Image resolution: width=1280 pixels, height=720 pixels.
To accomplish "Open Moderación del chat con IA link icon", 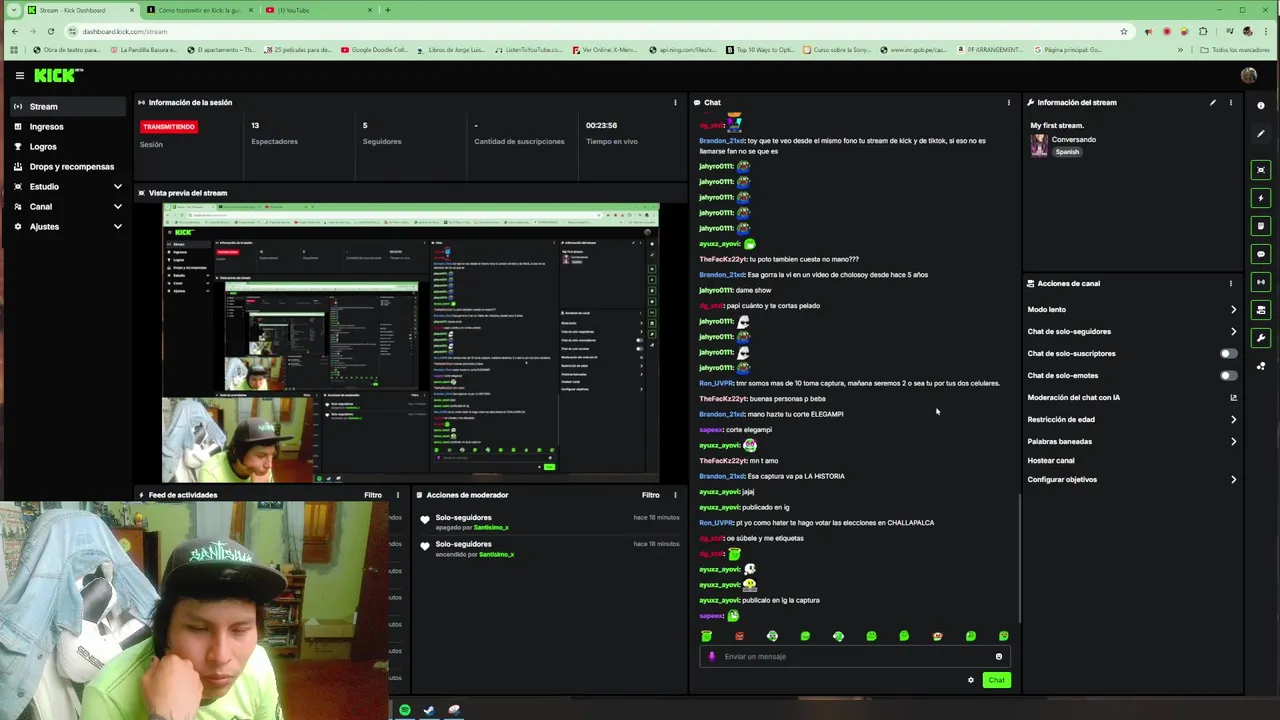I will (x=1233, y=397).
